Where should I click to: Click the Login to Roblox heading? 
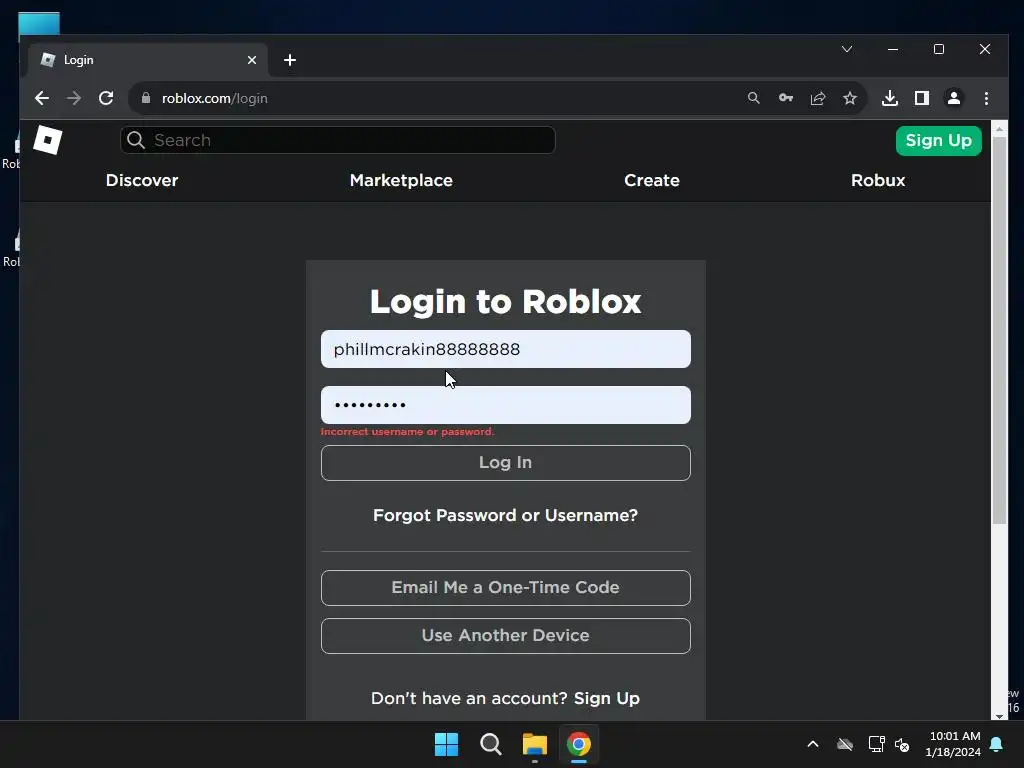coord(505,302)
